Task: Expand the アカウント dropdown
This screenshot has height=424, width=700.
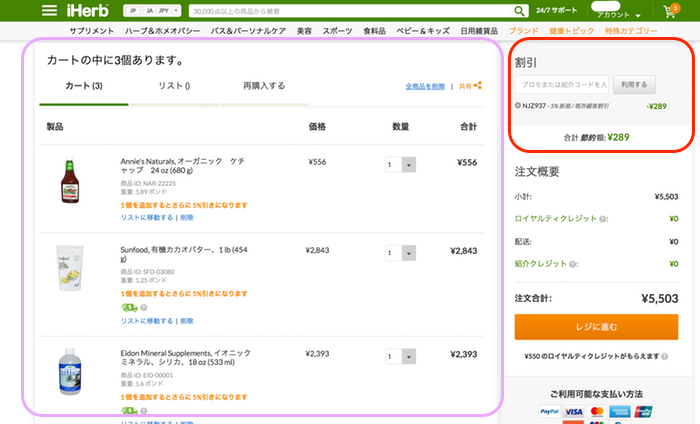Action: tap(618, 15)
